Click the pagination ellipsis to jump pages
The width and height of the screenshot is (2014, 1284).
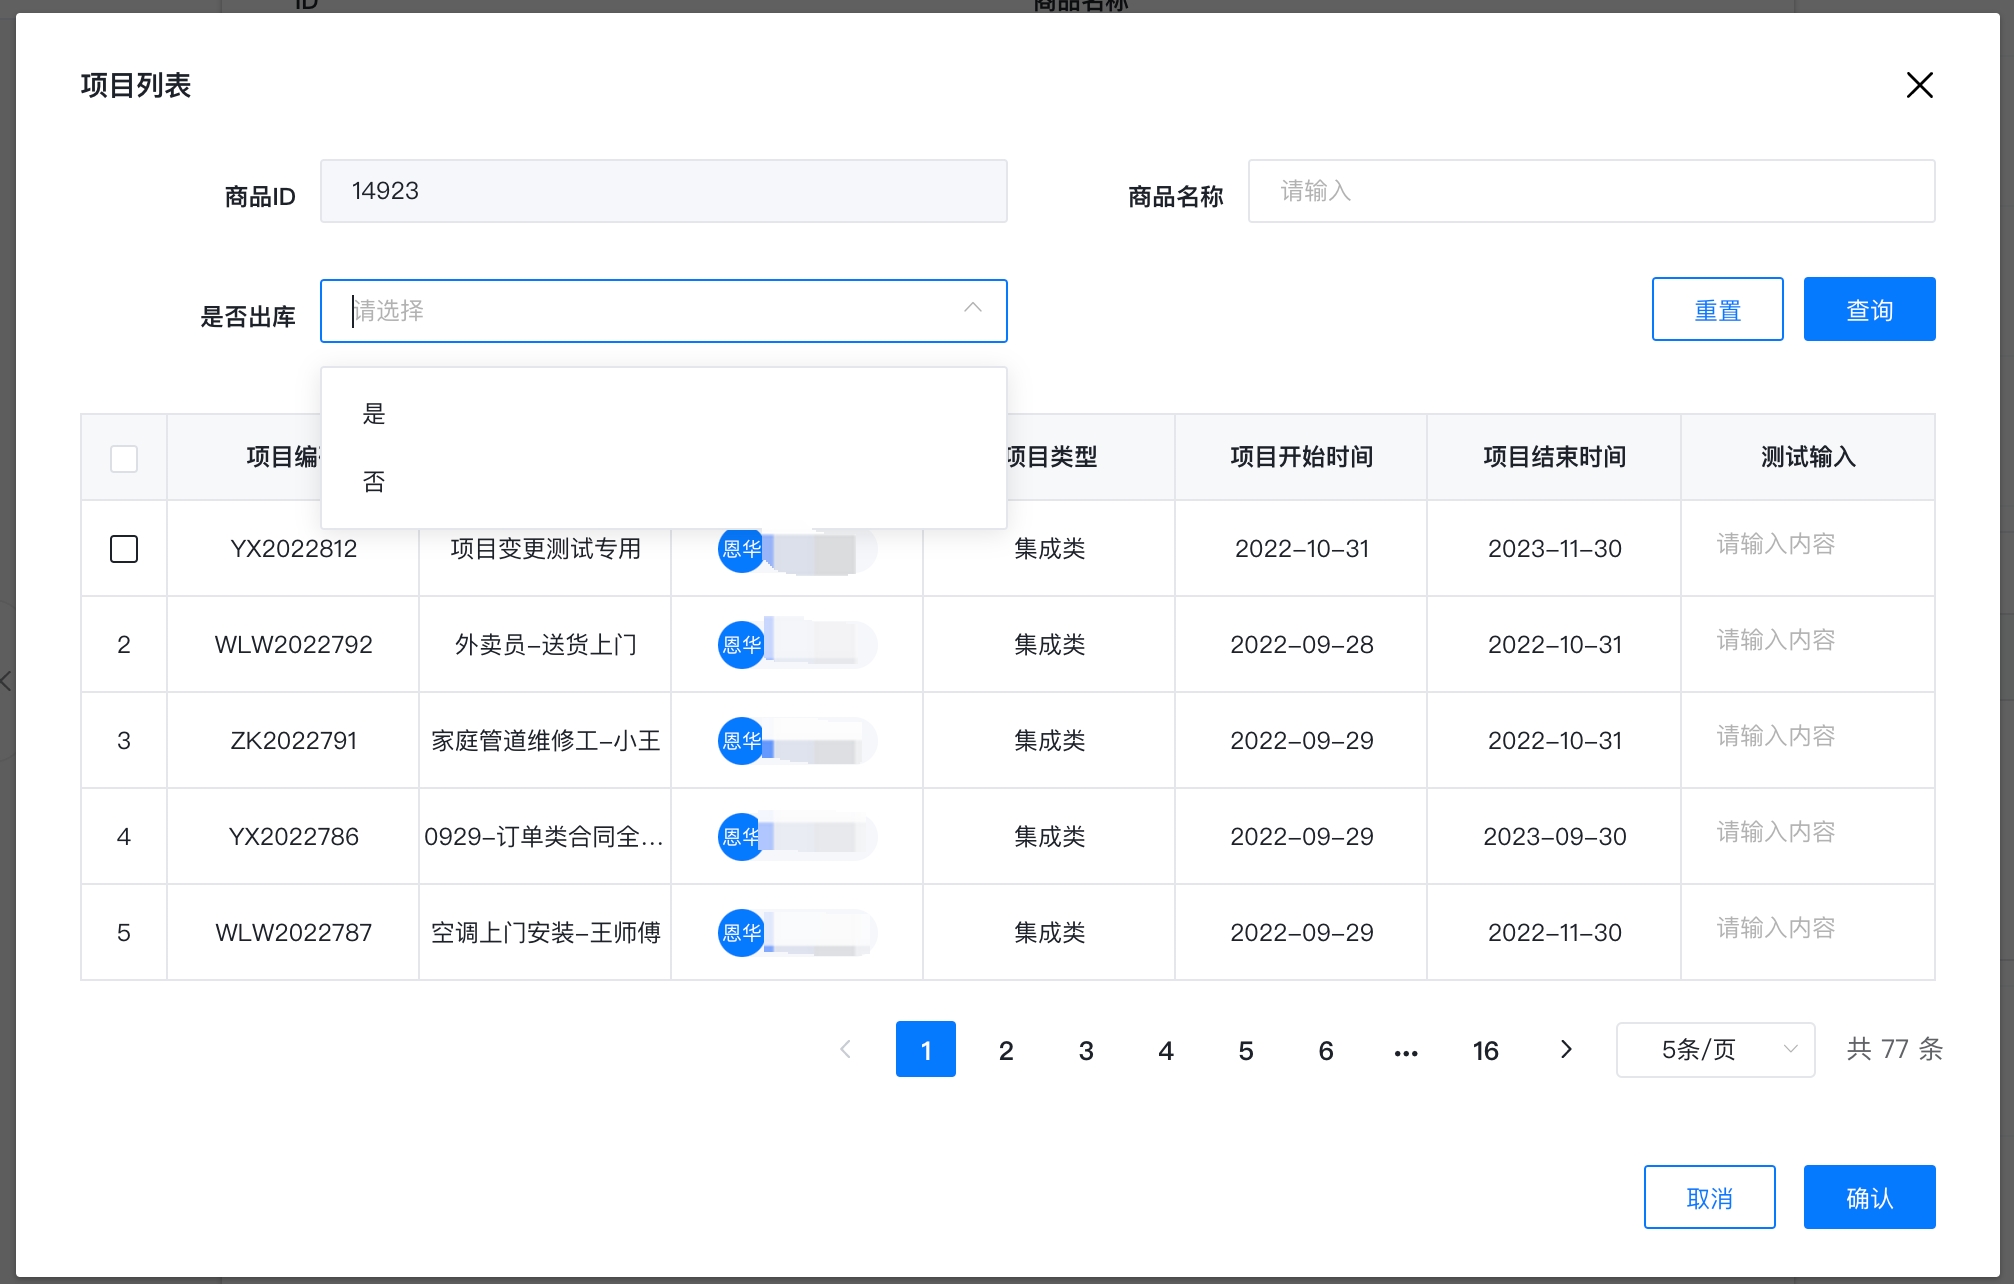coord(1406,1051)
